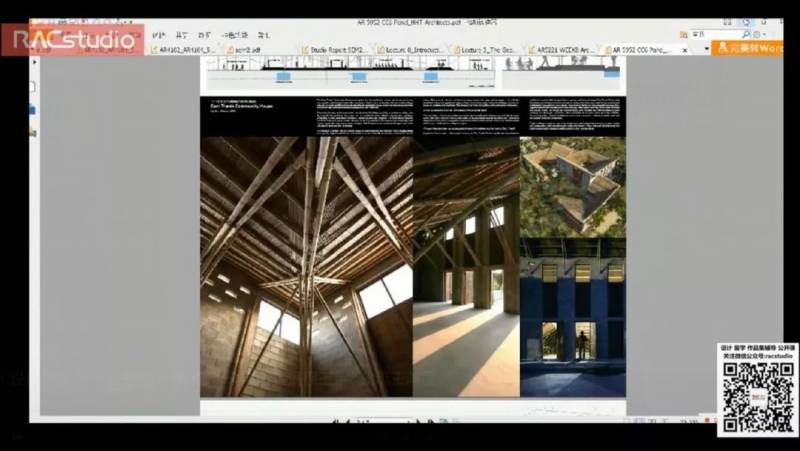
Task: Click the orange convert to Word button
Action: pos(747,48)
